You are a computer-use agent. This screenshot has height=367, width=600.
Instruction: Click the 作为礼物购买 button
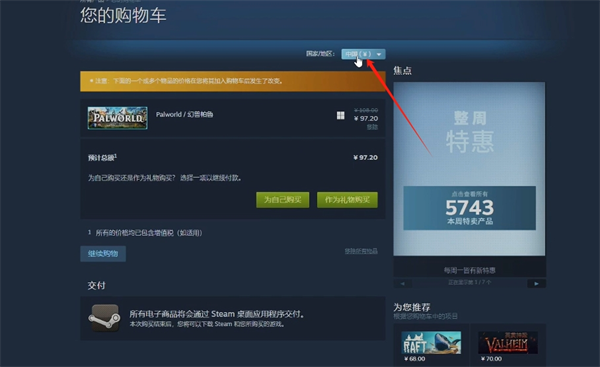[x=347, y=200]
